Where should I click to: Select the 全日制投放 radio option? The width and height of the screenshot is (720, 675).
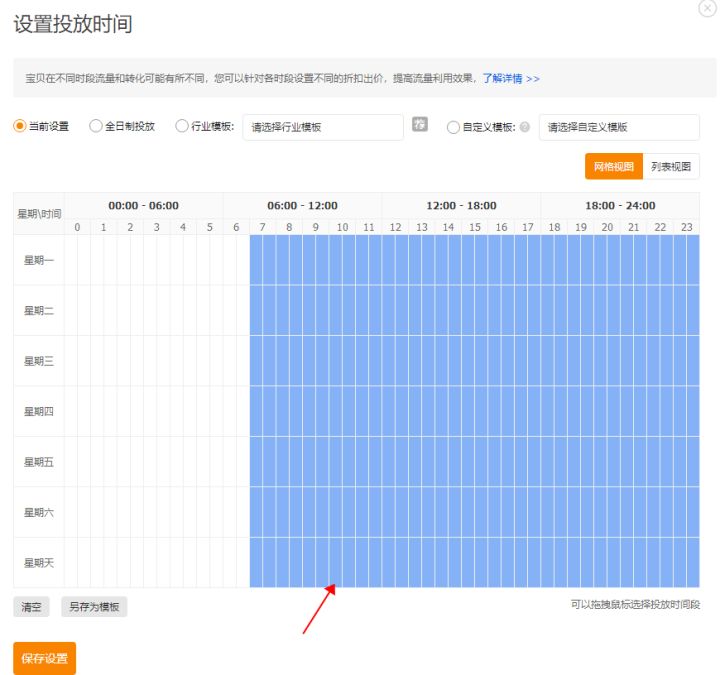96,127
